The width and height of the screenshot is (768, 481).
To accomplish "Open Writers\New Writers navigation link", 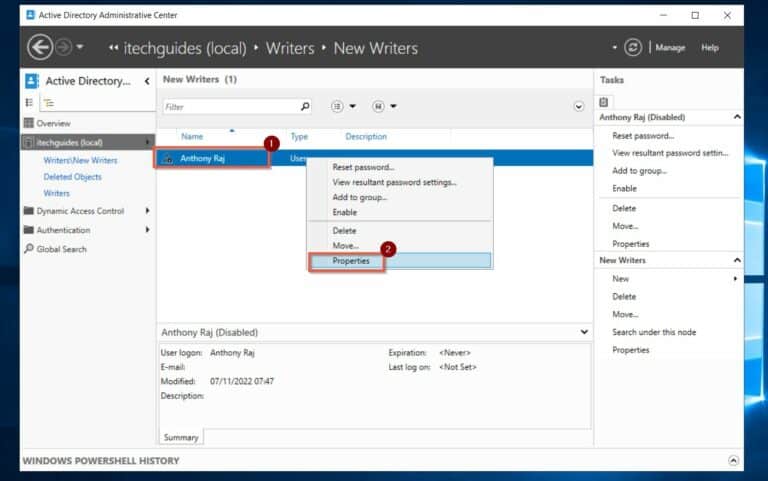I will pos(80,160).
